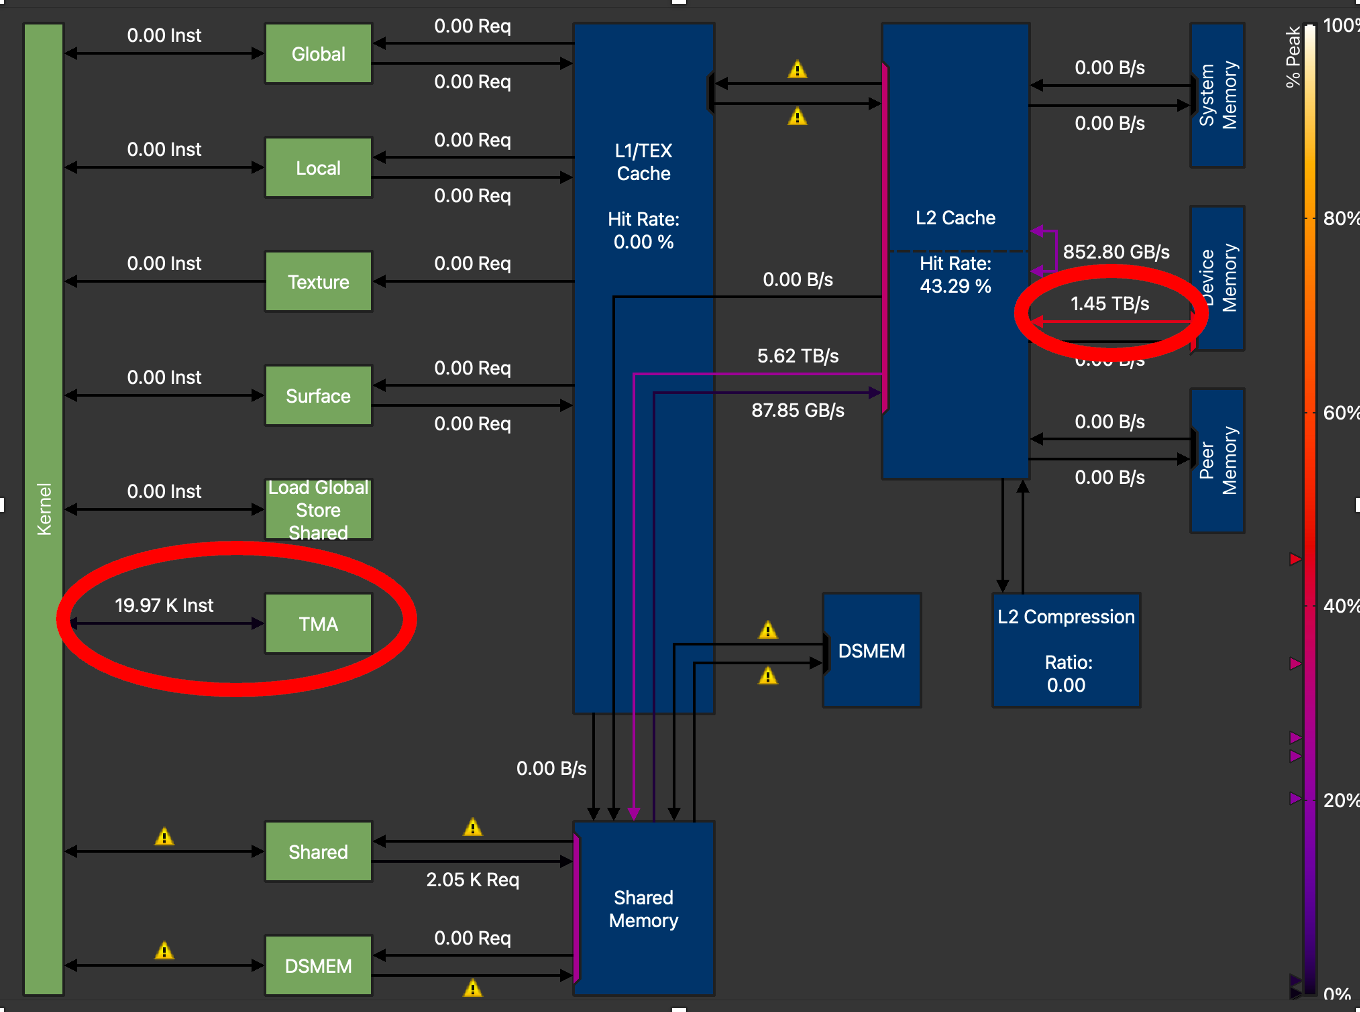The height and width of the screenshot is (1012, 1360).
Task: Click the warning triangle above the L2 Cache arrow
Action: (797, 68)
